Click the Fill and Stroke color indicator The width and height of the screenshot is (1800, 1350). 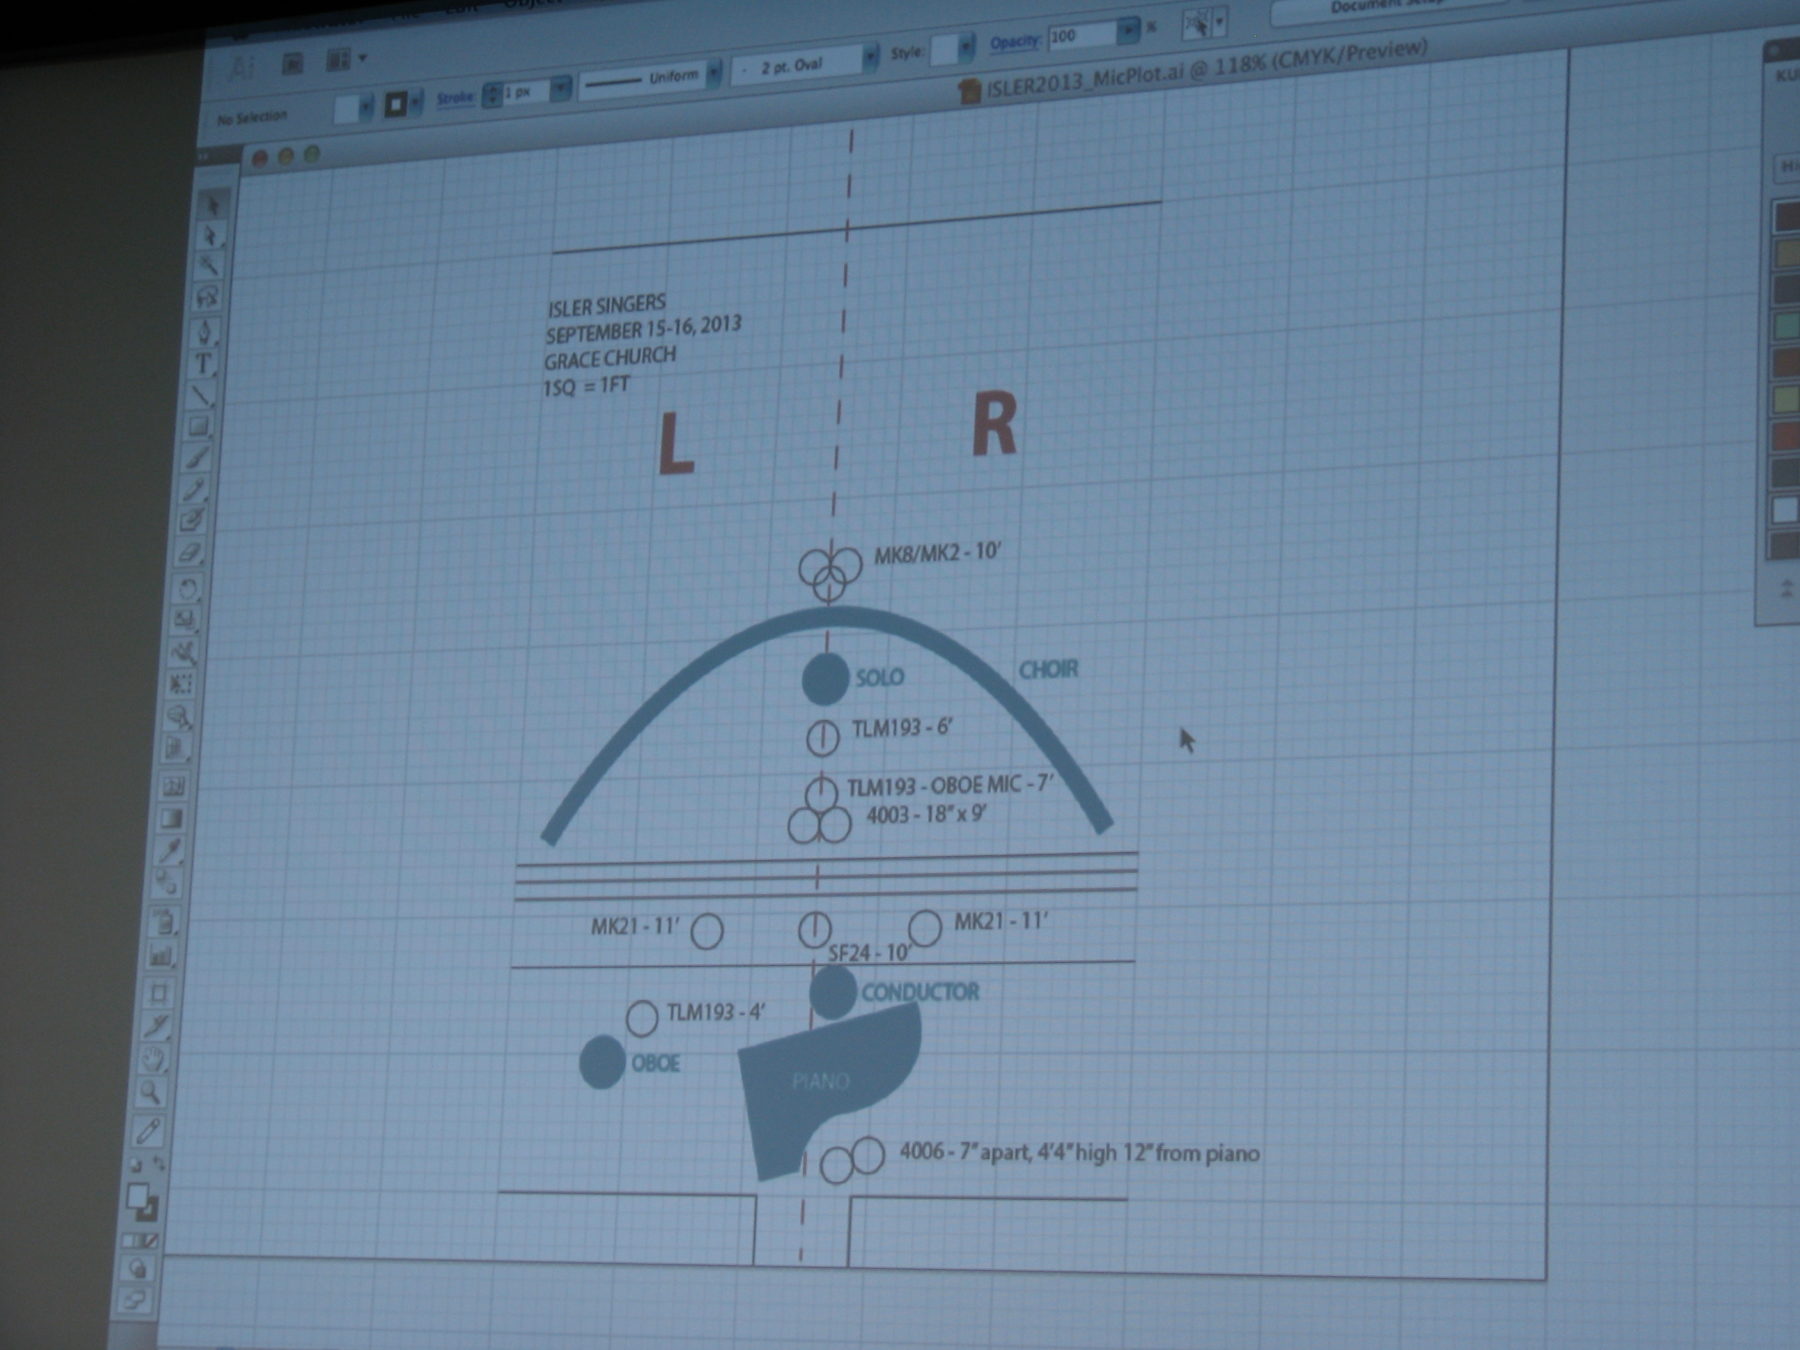[142, 1202]
